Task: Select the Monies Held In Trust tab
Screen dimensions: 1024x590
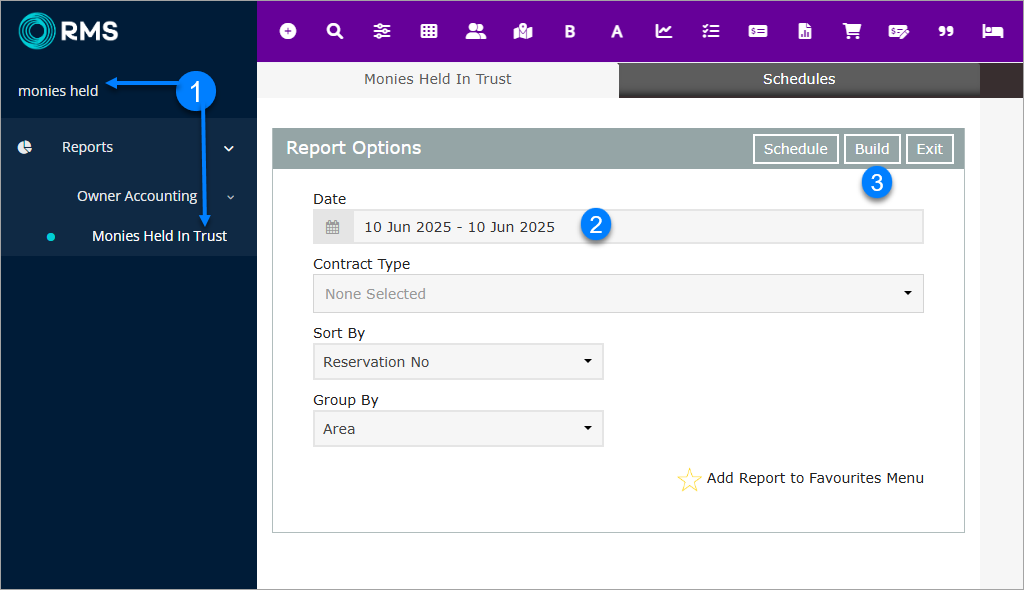Action: (x=438, y=79)
